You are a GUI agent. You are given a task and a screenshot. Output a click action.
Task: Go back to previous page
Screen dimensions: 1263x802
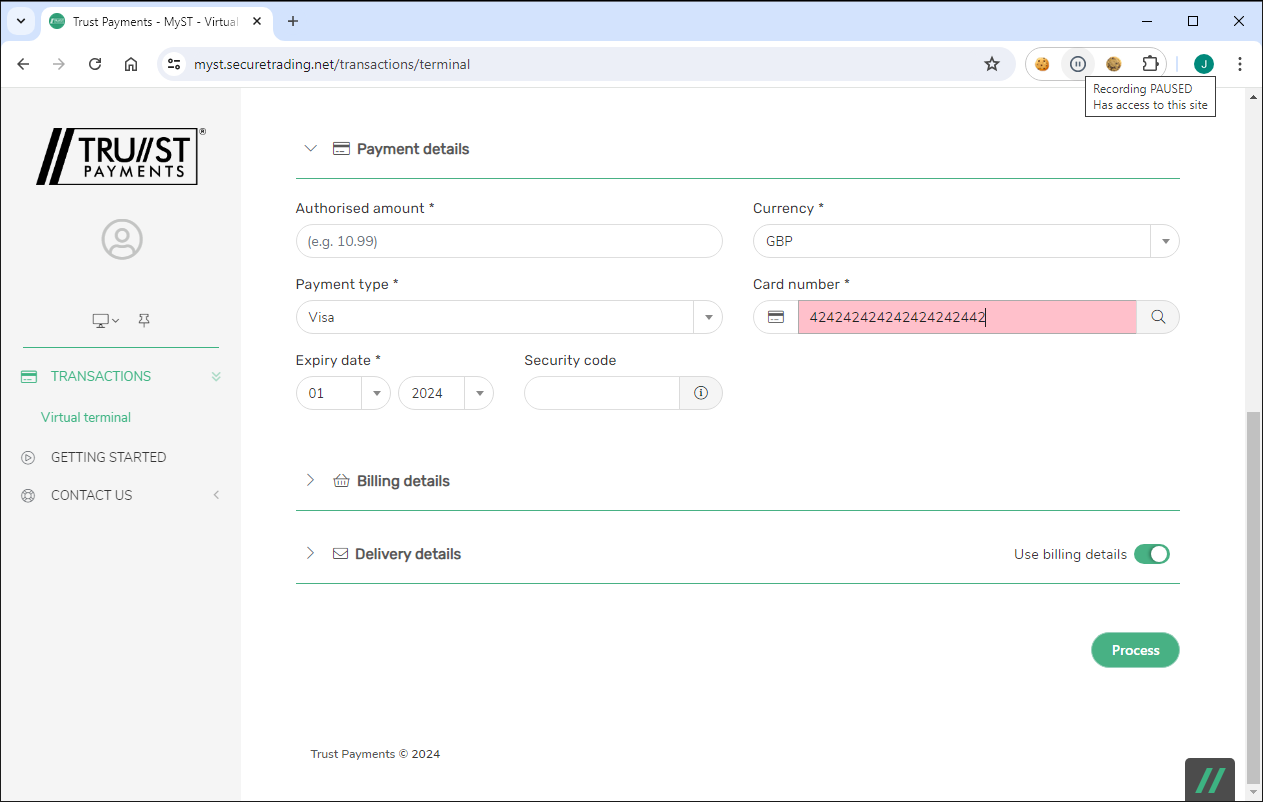pos(23,64)
